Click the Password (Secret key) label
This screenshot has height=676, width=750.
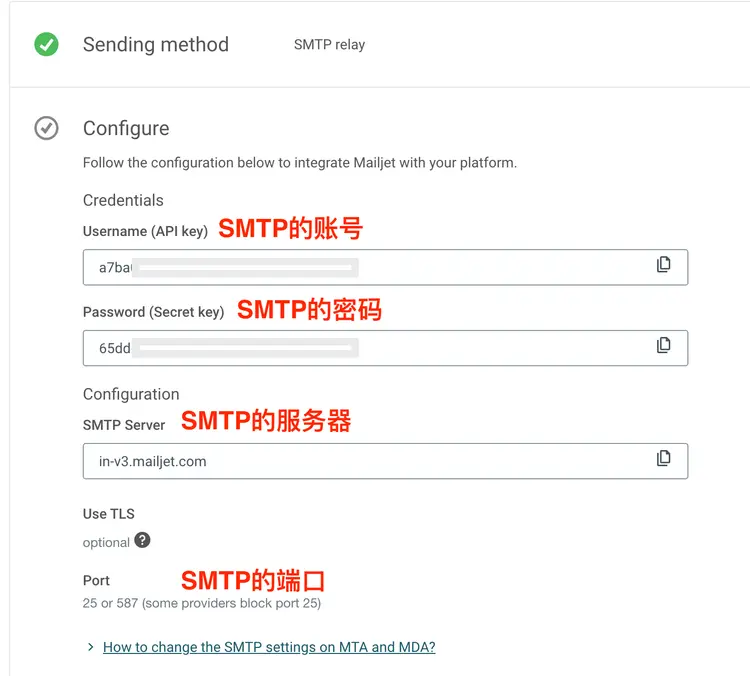153,312
